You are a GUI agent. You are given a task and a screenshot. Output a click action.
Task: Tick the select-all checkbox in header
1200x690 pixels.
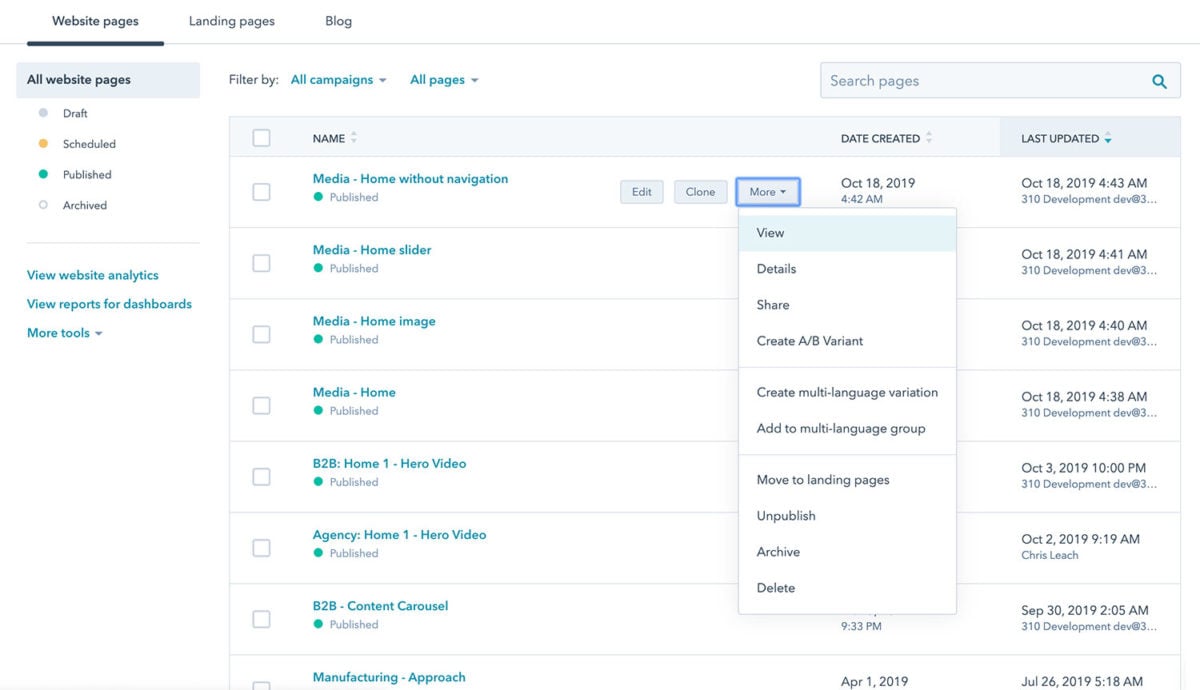point(261,138)
